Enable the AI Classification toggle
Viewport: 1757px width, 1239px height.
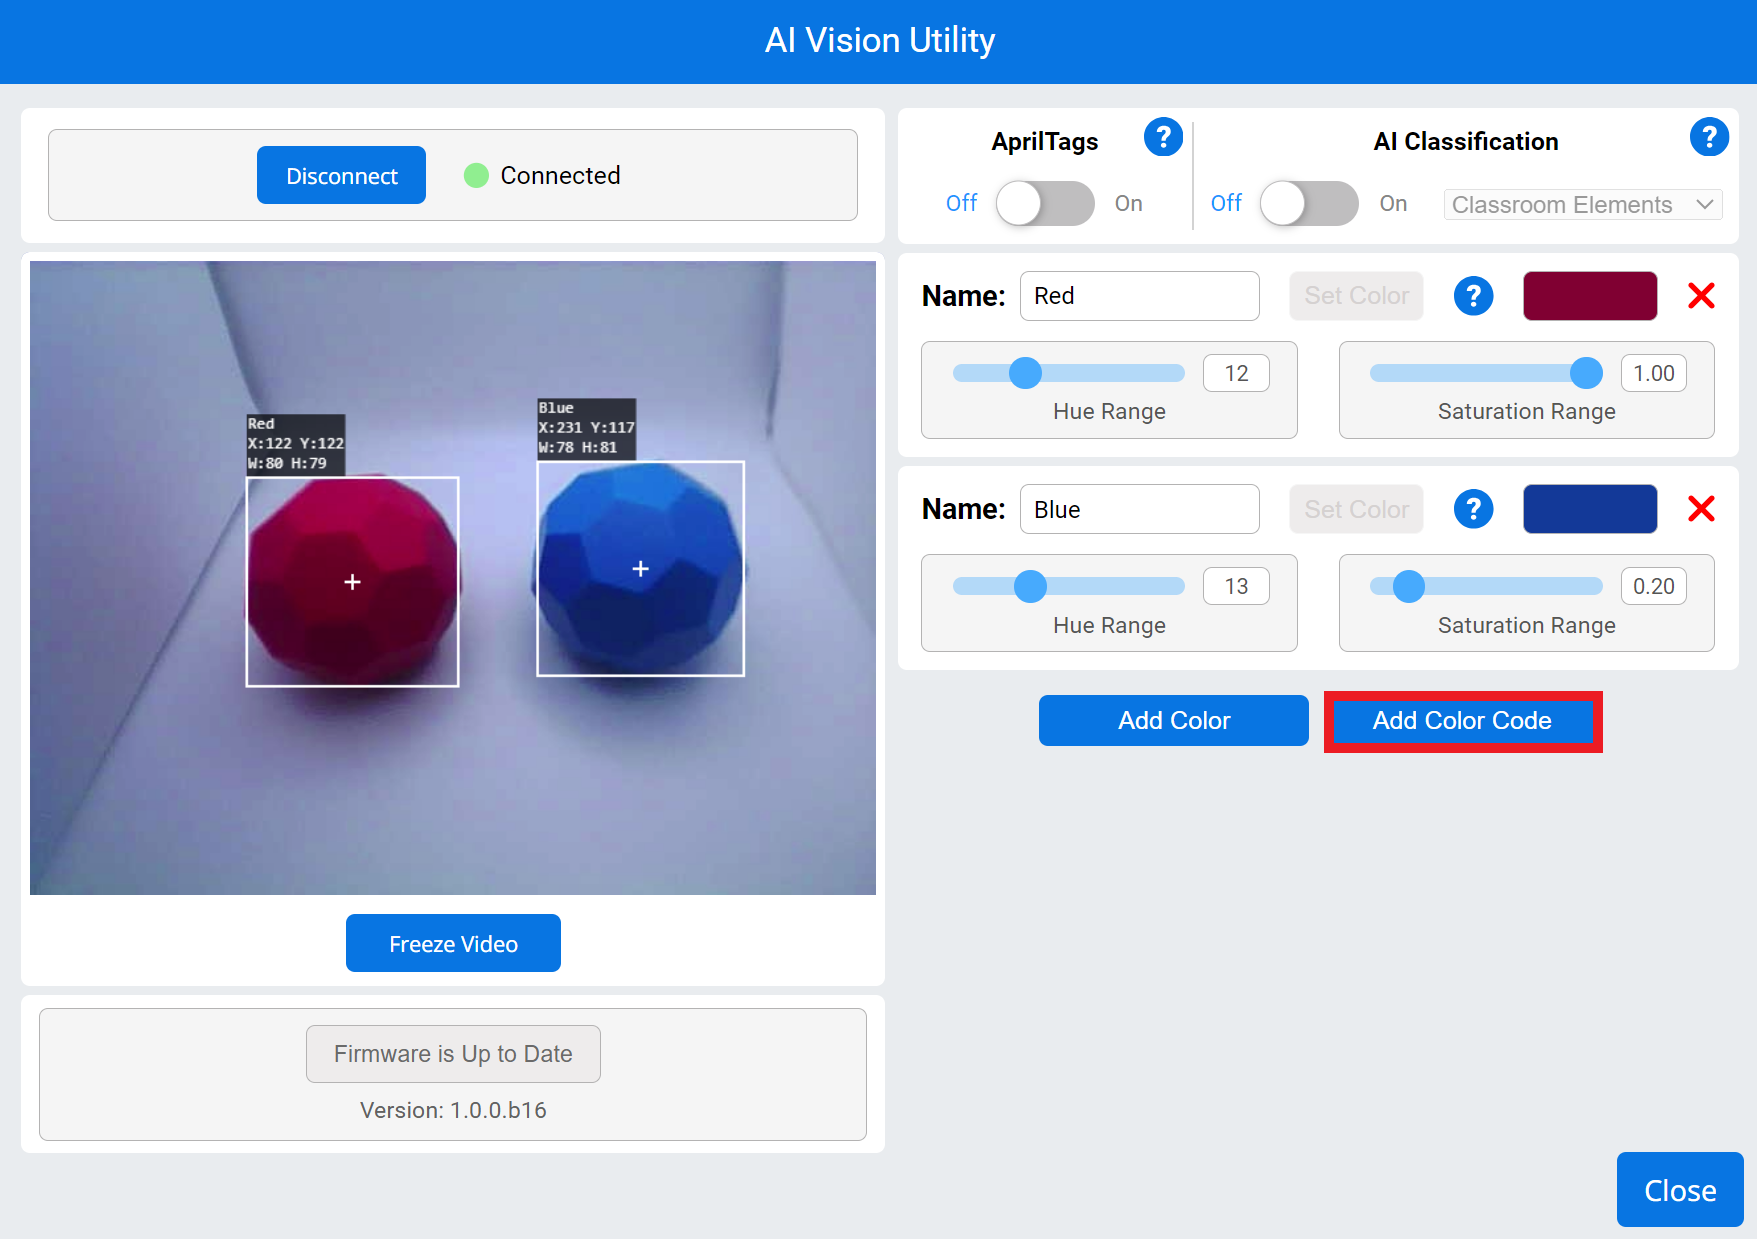tap(1308, 203)
